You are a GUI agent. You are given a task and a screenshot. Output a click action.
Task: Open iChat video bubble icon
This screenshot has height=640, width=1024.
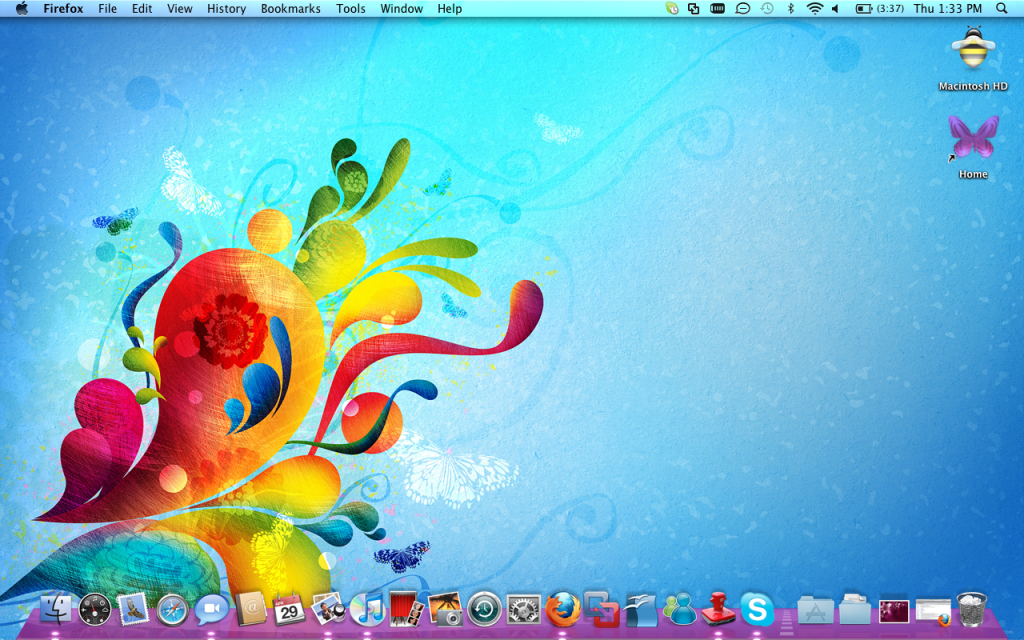[x=211, y=609]
